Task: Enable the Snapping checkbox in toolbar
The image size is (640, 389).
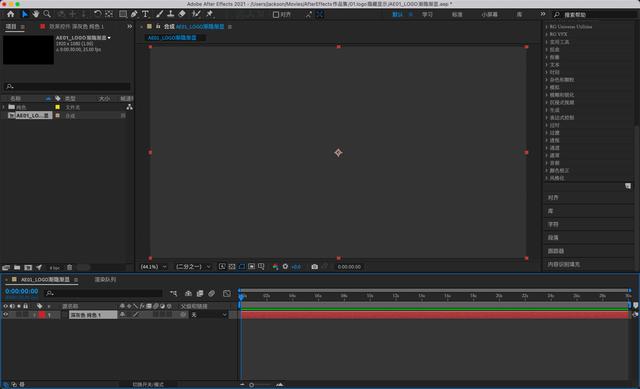Action: pyautogui.click(x=276, y=15)
